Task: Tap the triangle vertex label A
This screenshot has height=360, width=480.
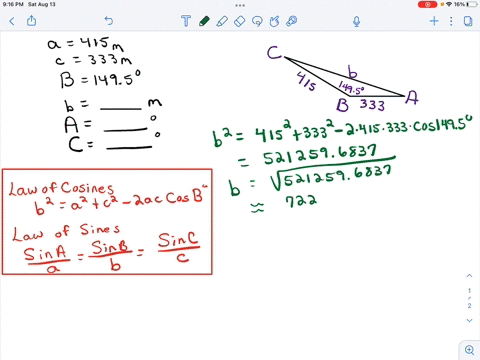Action: click(x=412, y=98)
